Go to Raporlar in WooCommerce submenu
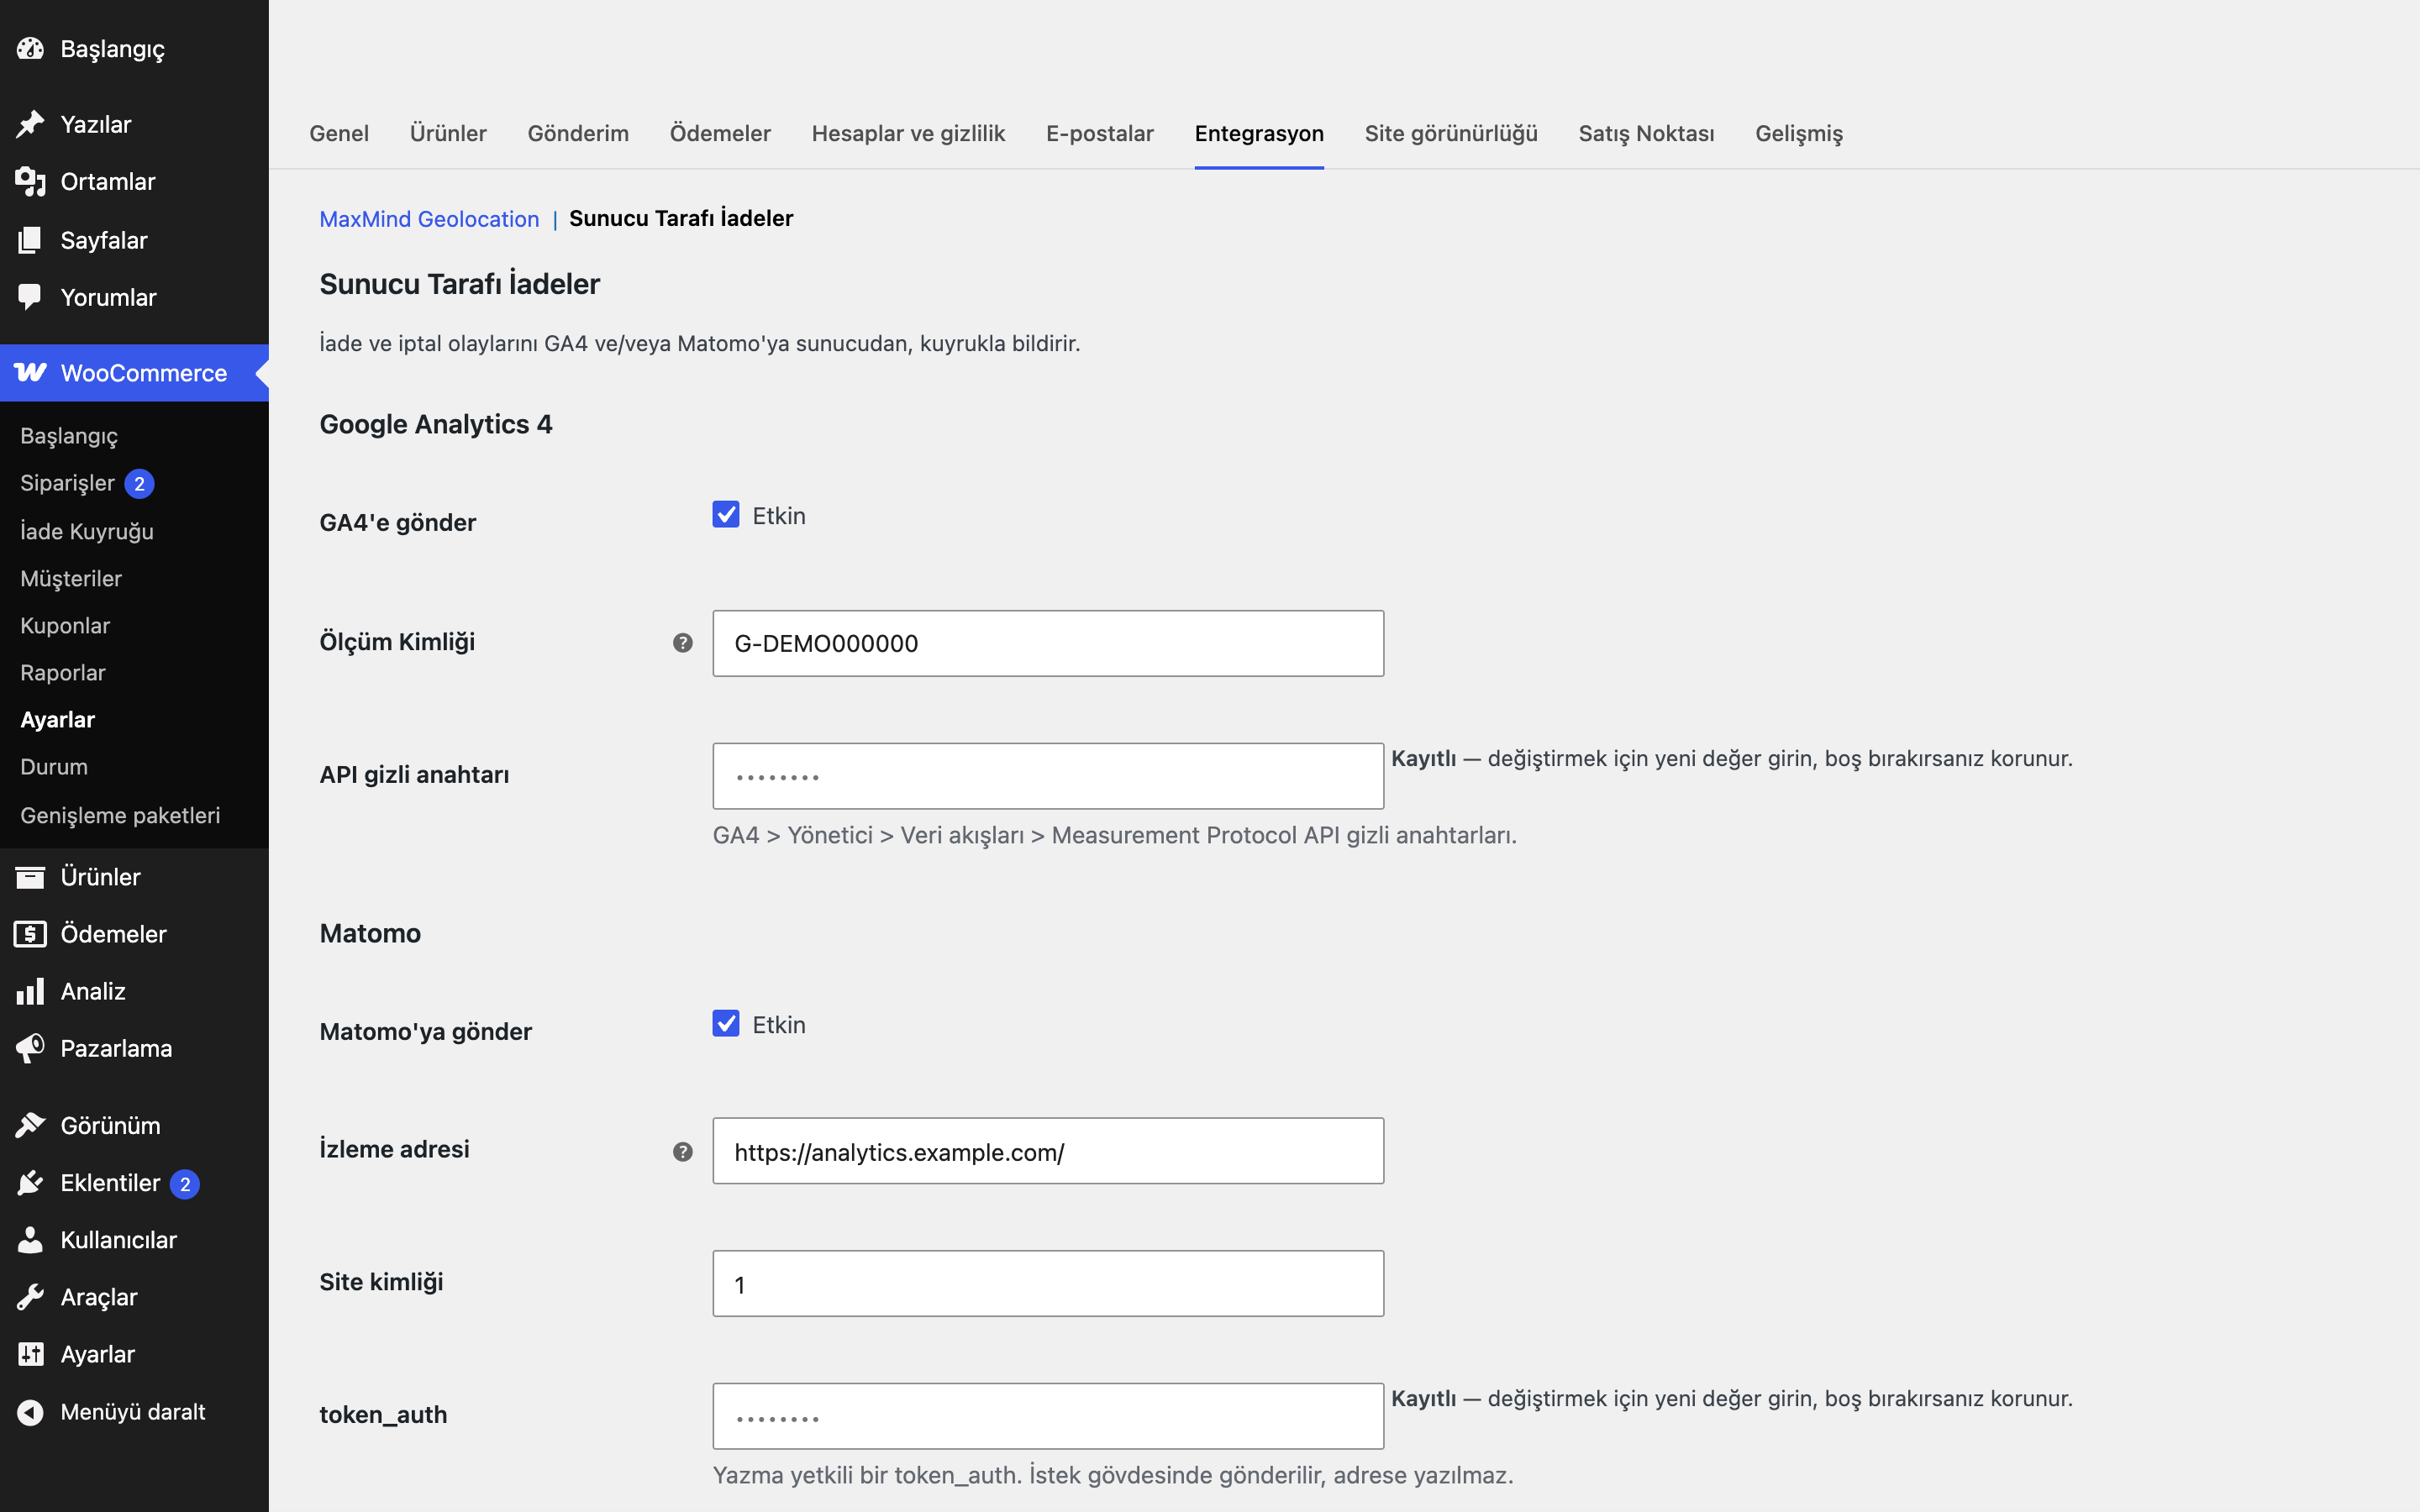2420x1512 pixels. coord(63,673)
